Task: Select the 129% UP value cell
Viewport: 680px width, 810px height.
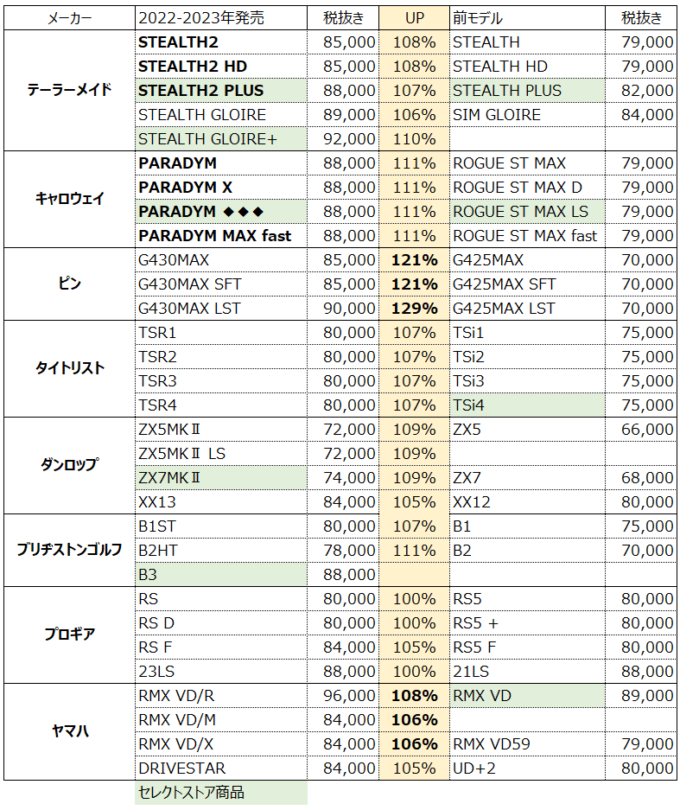Action: coord(414,308)
